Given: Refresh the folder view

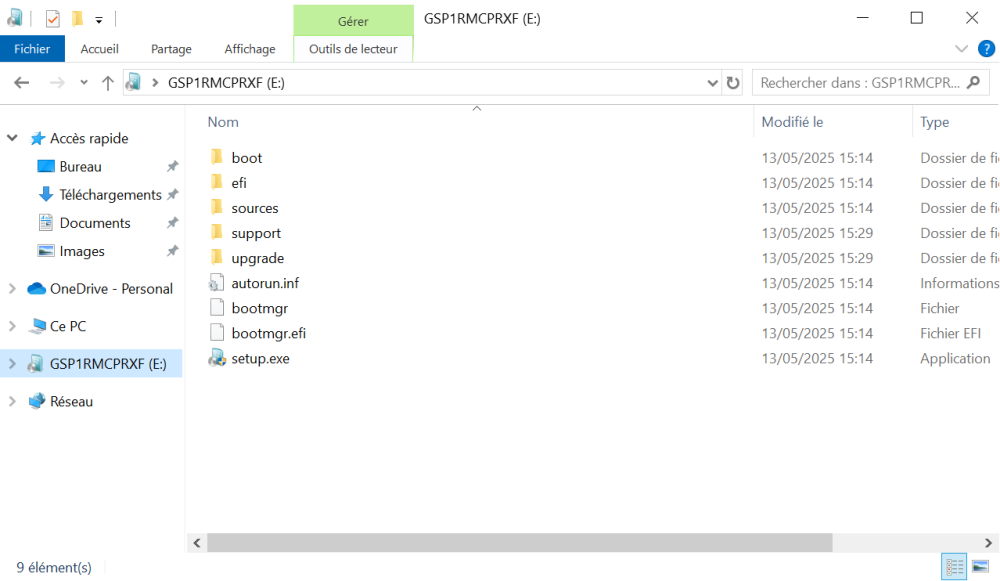Looking at the screenshot, I should 733,82.
